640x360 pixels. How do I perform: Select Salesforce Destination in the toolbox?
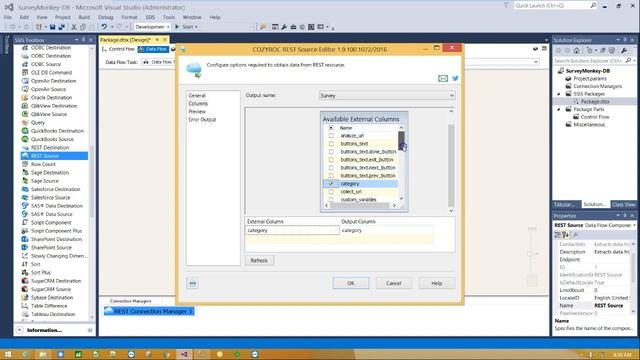click(56, 189)
